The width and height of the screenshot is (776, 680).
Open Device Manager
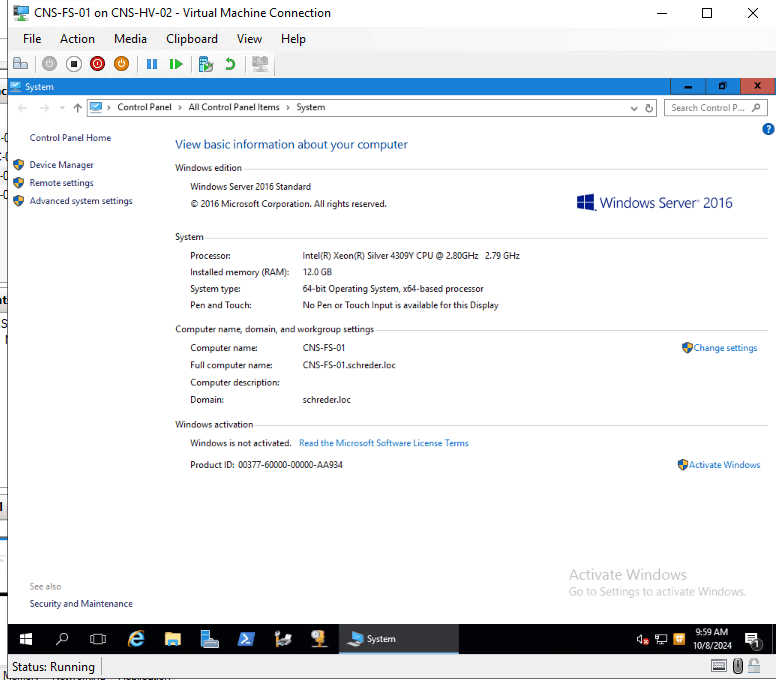click(x=61, y=165)
